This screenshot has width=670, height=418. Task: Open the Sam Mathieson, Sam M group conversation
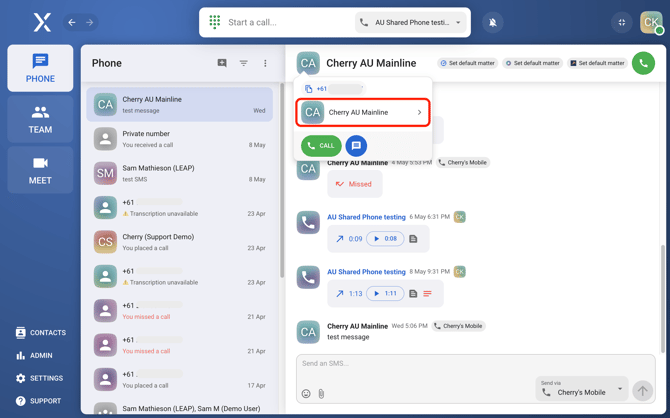pyautogui.click(x=179, y=408)
